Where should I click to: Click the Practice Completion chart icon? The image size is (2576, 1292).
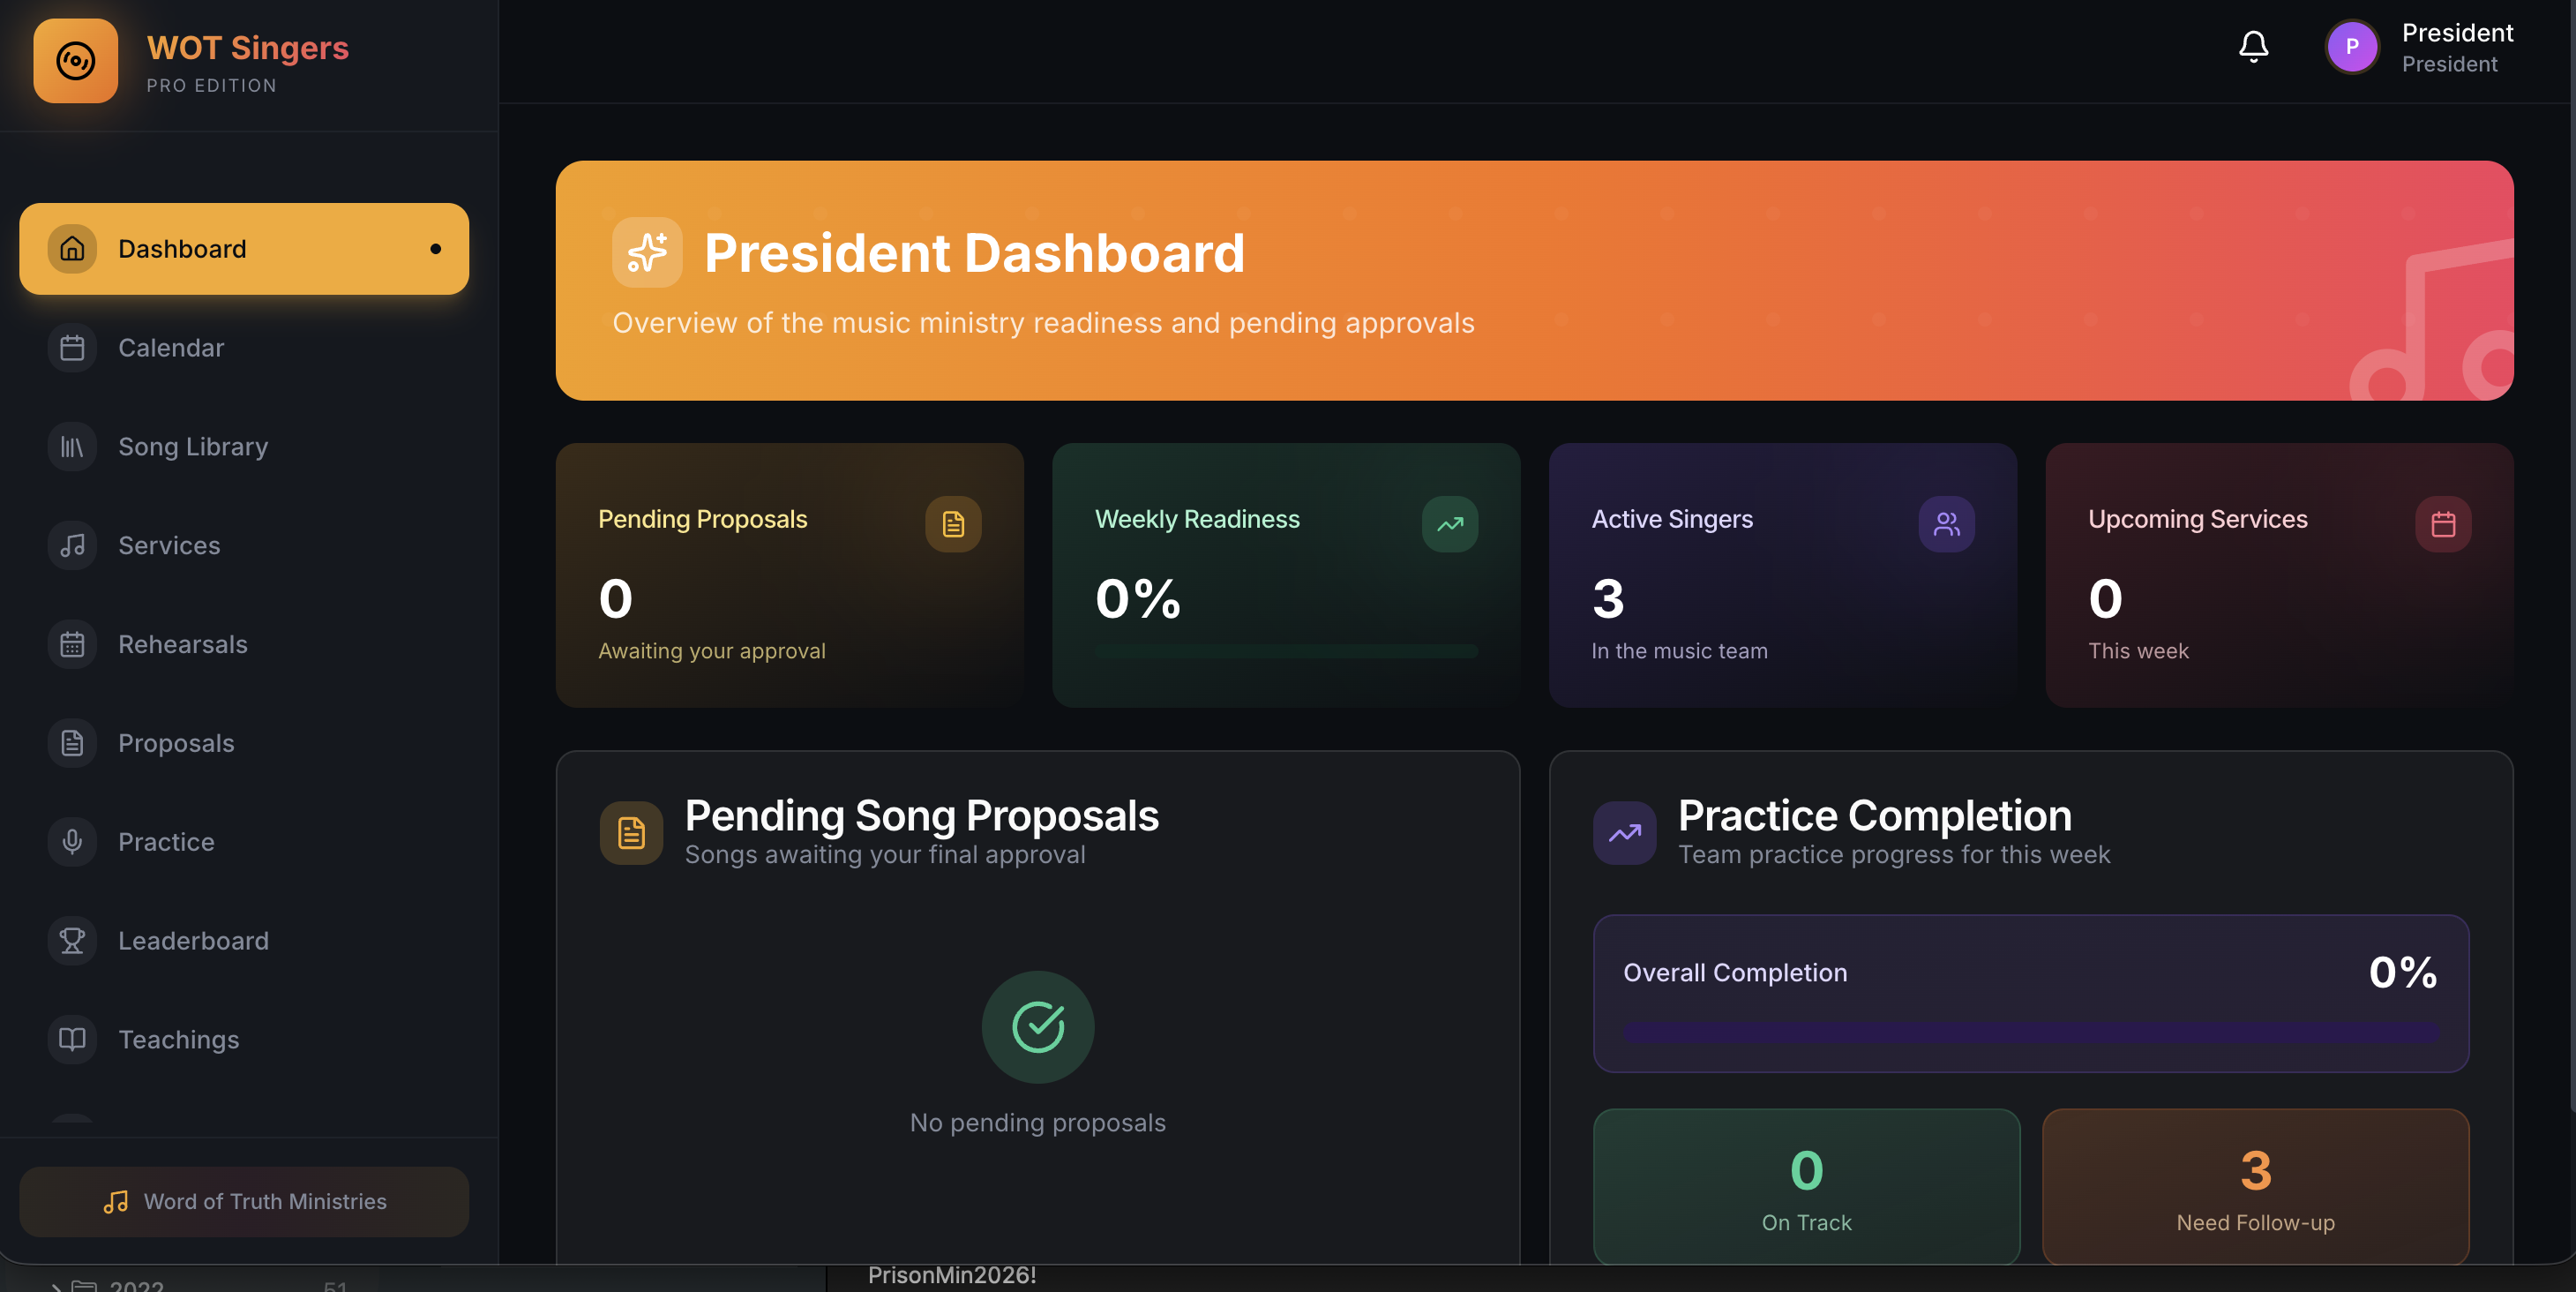(x=1624, y=833)
